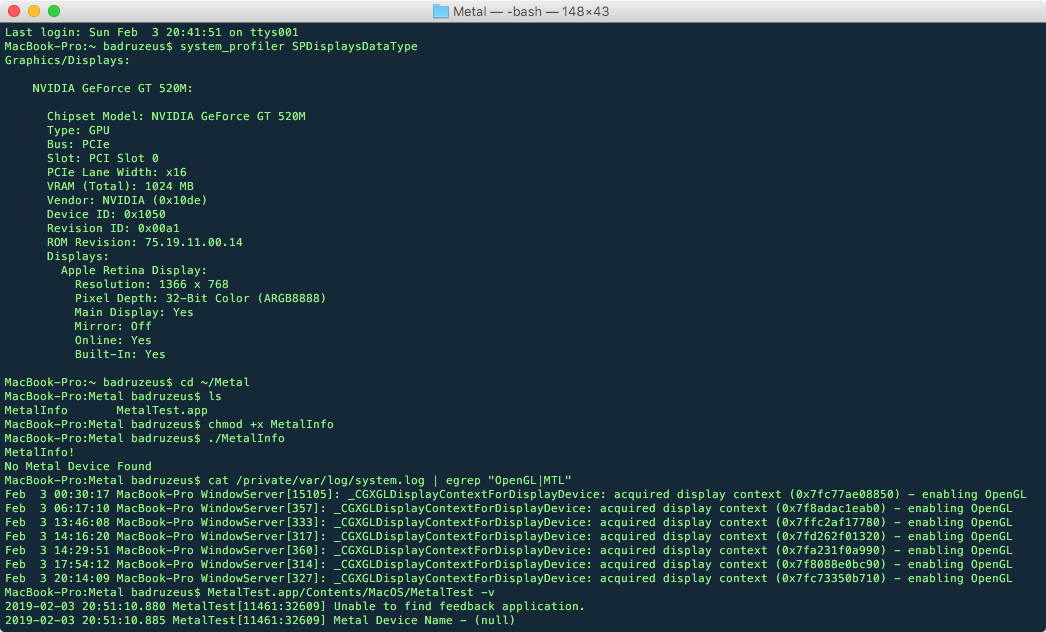This screenshot has height=632, width=1046.
Task: Click the 'Last login: Sun Feb 3 20:41:51' line
Action: click(151, 32)
